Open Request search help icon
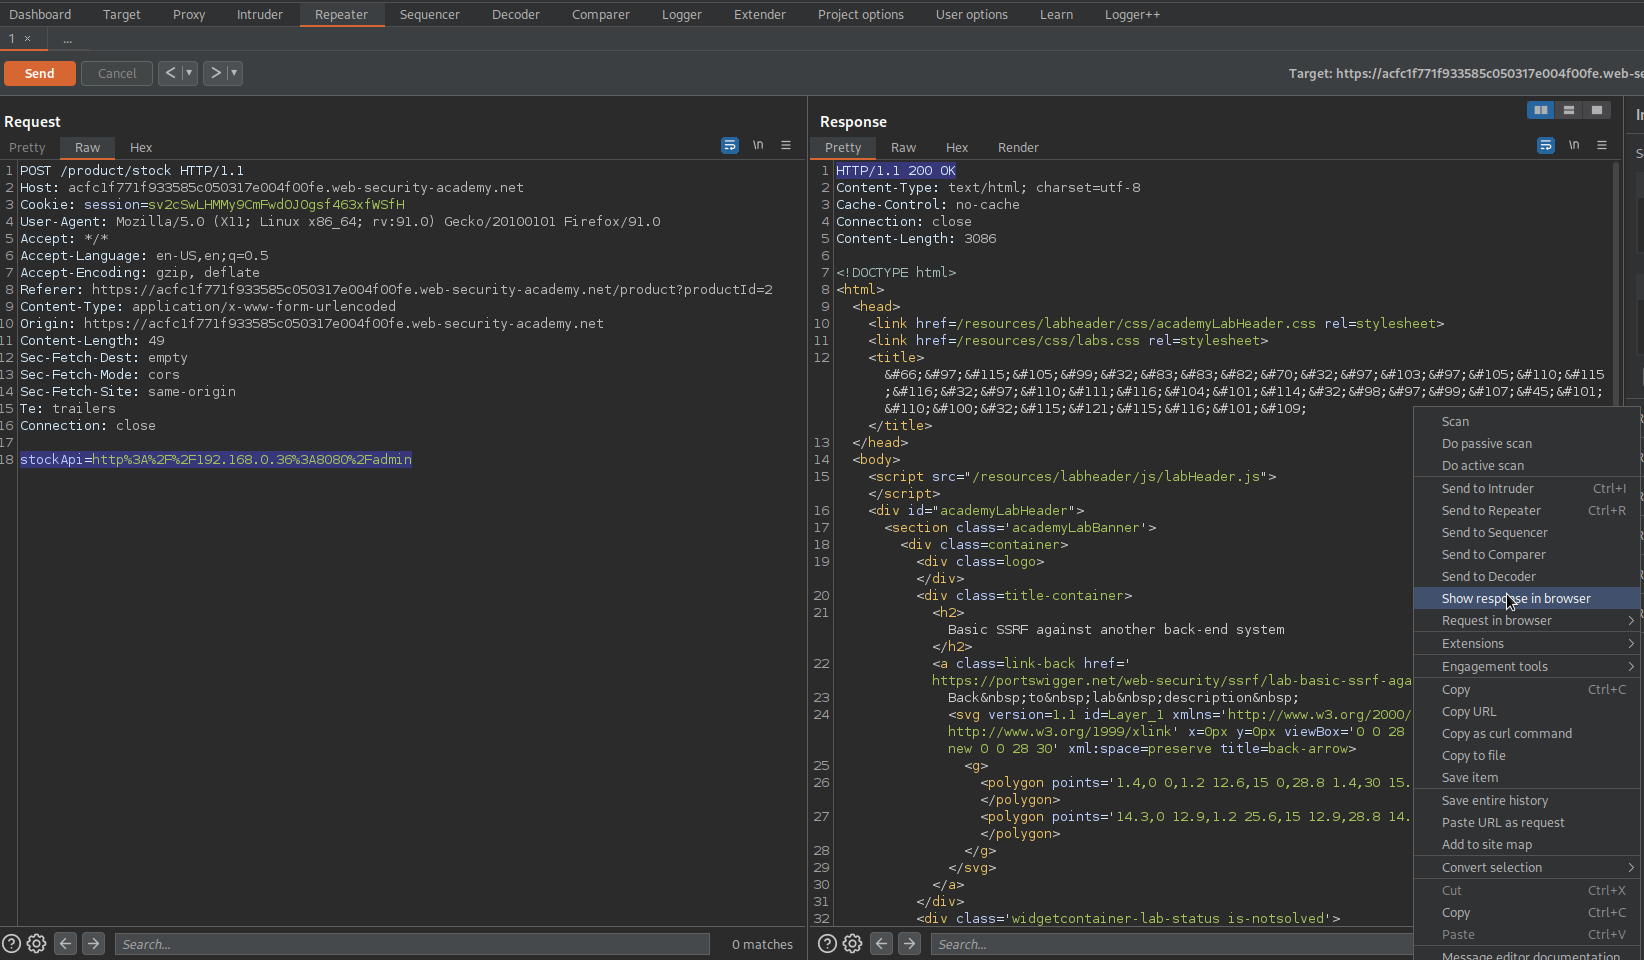Image resolution: width=1644 pixels, height=960 pixels. click(x=12, y=943)
